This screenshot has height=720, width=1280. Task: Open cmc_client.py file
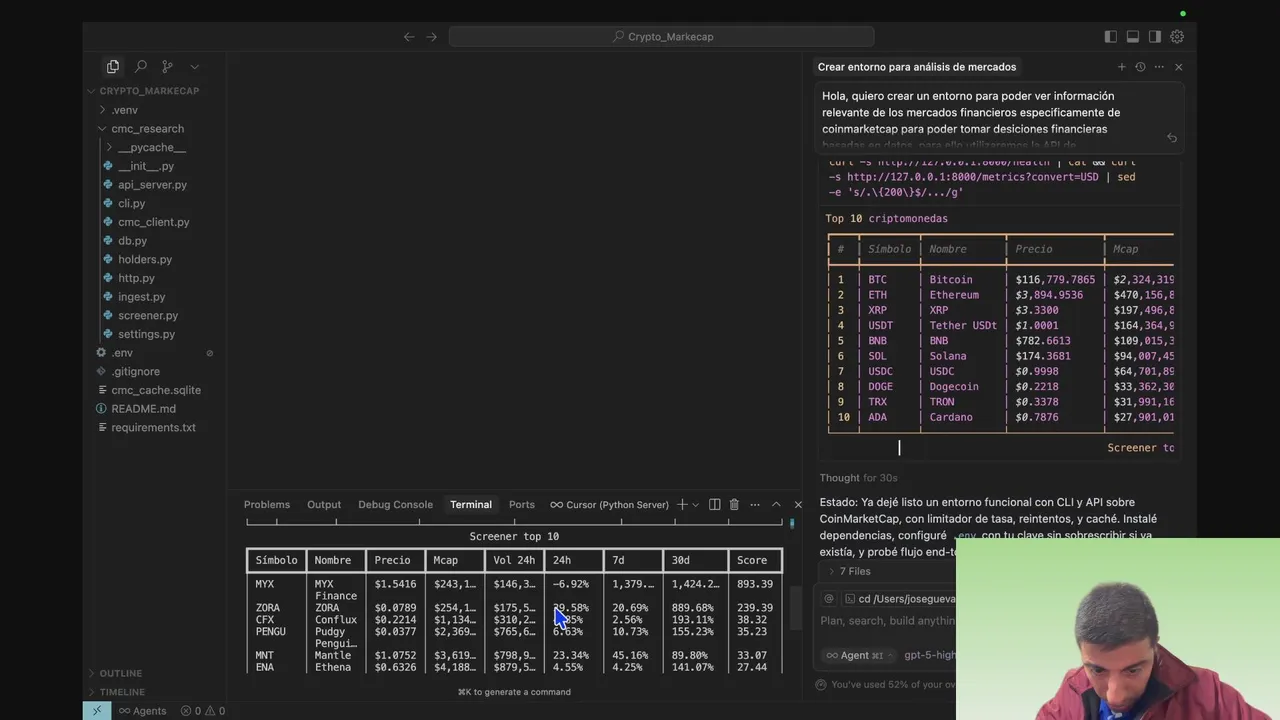[153, 222]
